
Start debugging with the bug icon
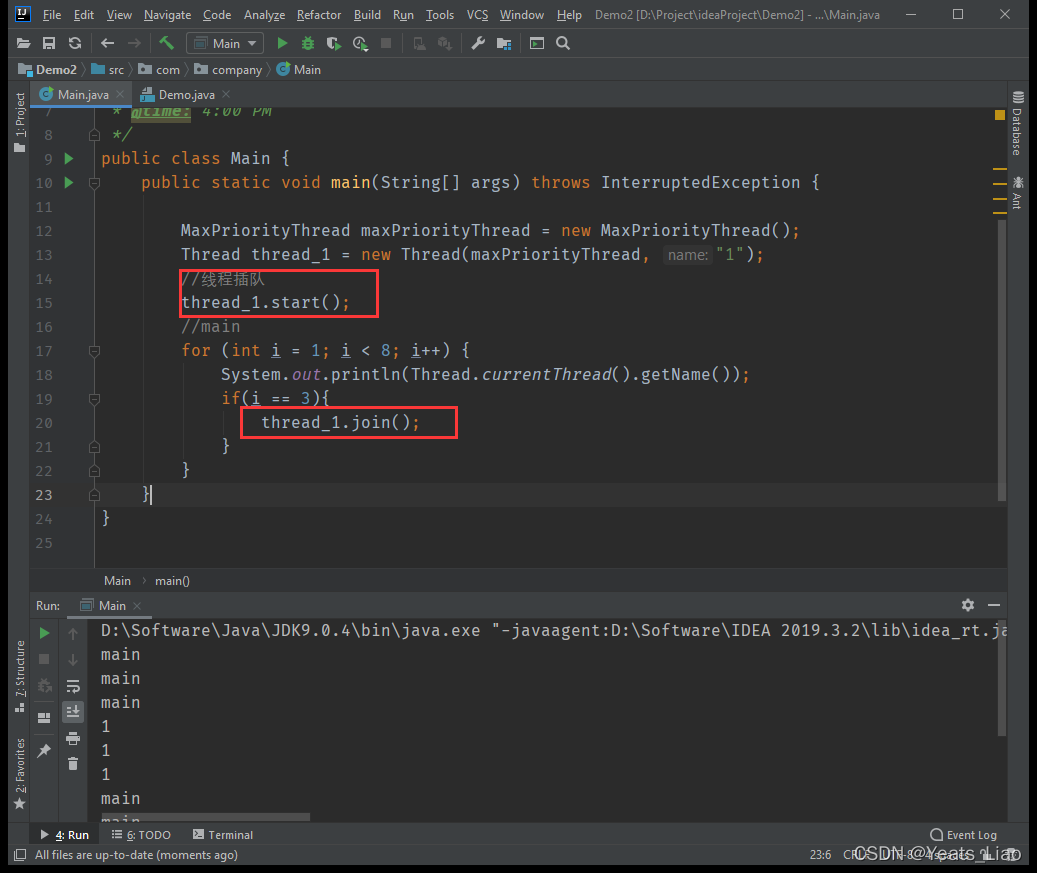point(308,43)
